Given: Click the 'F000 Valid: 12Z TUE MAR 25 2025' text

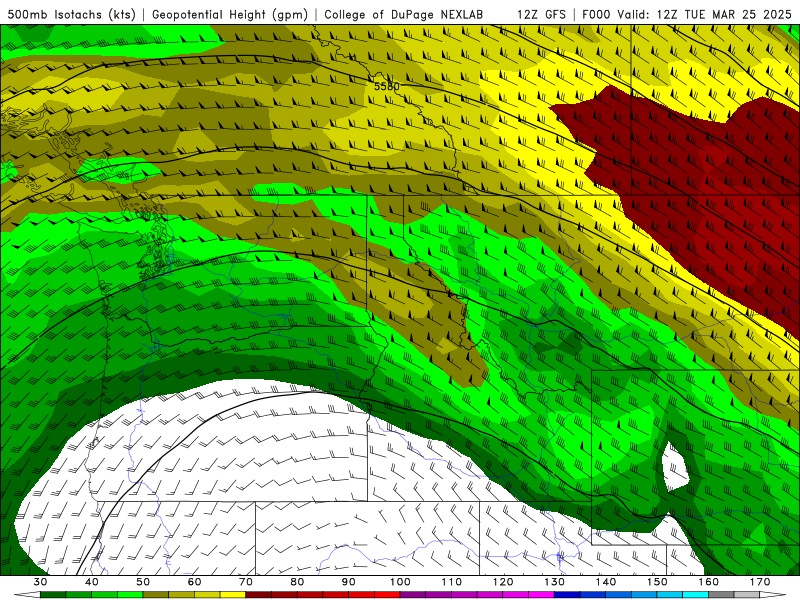Looking at the screenshot, I should (x=687, y=14).
